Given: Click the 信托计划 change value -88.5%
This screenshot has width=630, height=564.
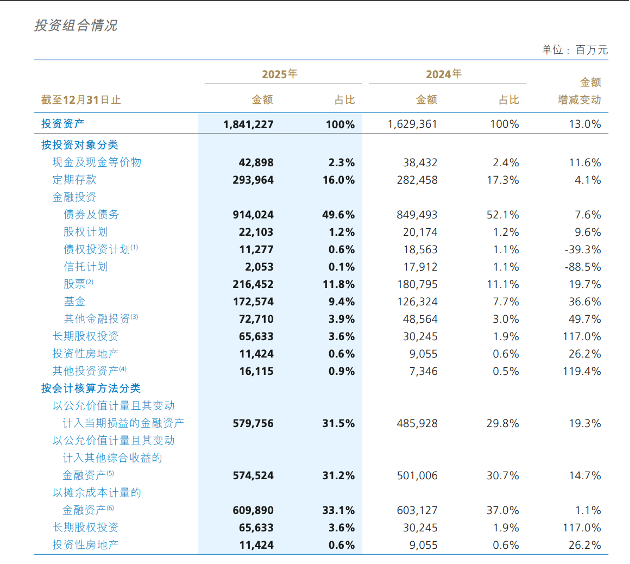Looking at the screenshot, I should click(583, 267).
